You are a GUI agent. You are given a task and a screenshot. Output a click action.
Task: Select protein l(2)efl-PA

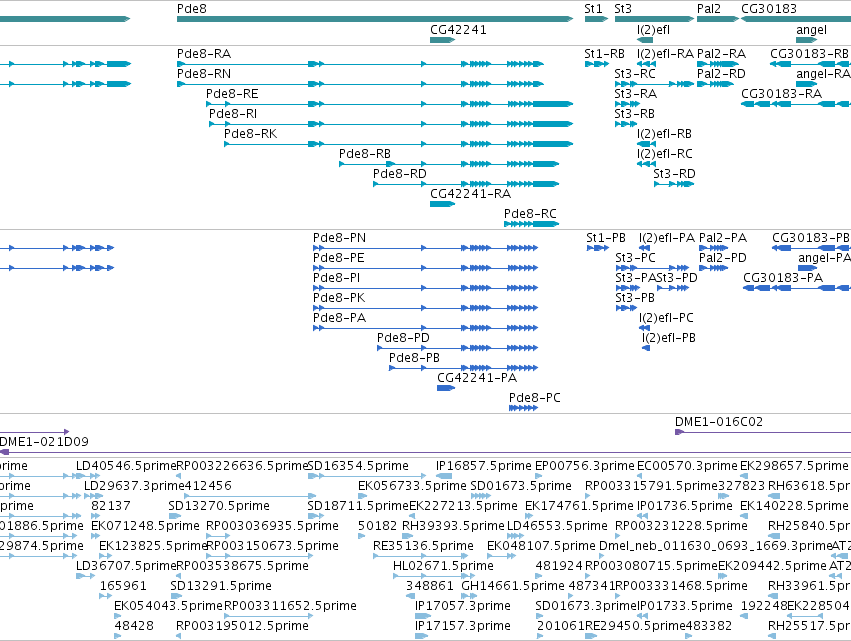644,248
